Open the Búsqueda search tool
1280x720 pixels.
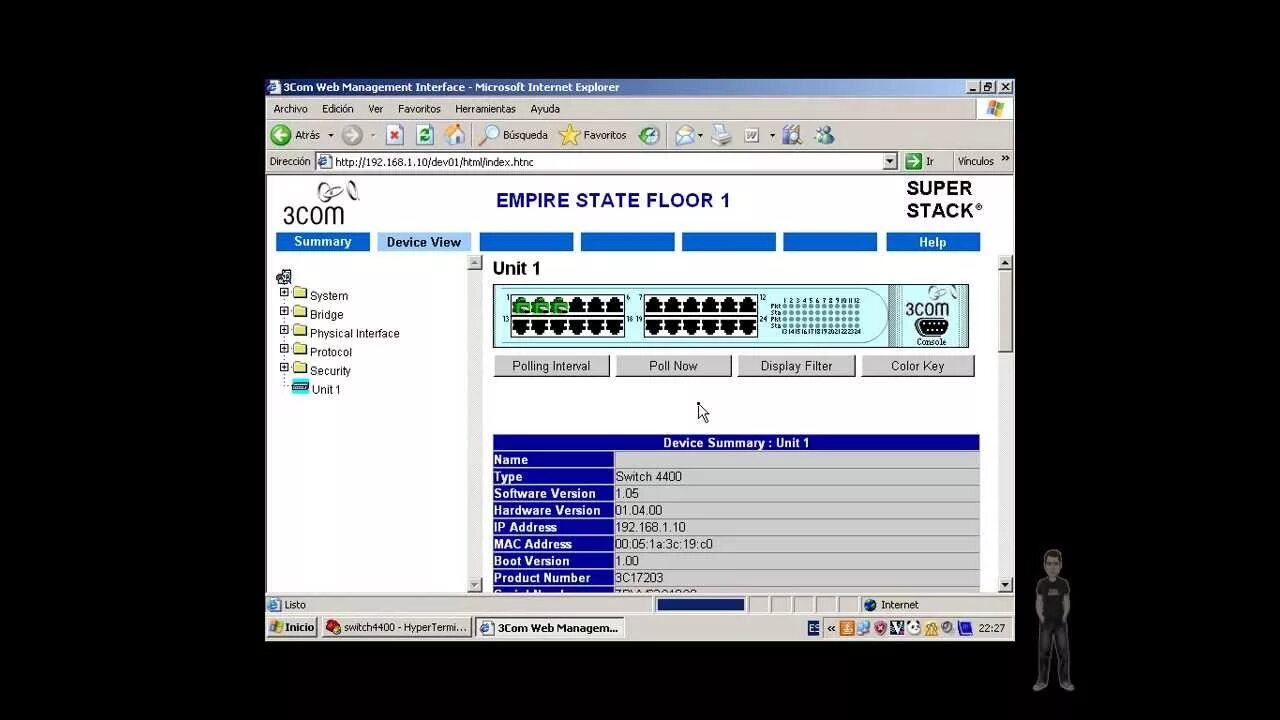514,135
